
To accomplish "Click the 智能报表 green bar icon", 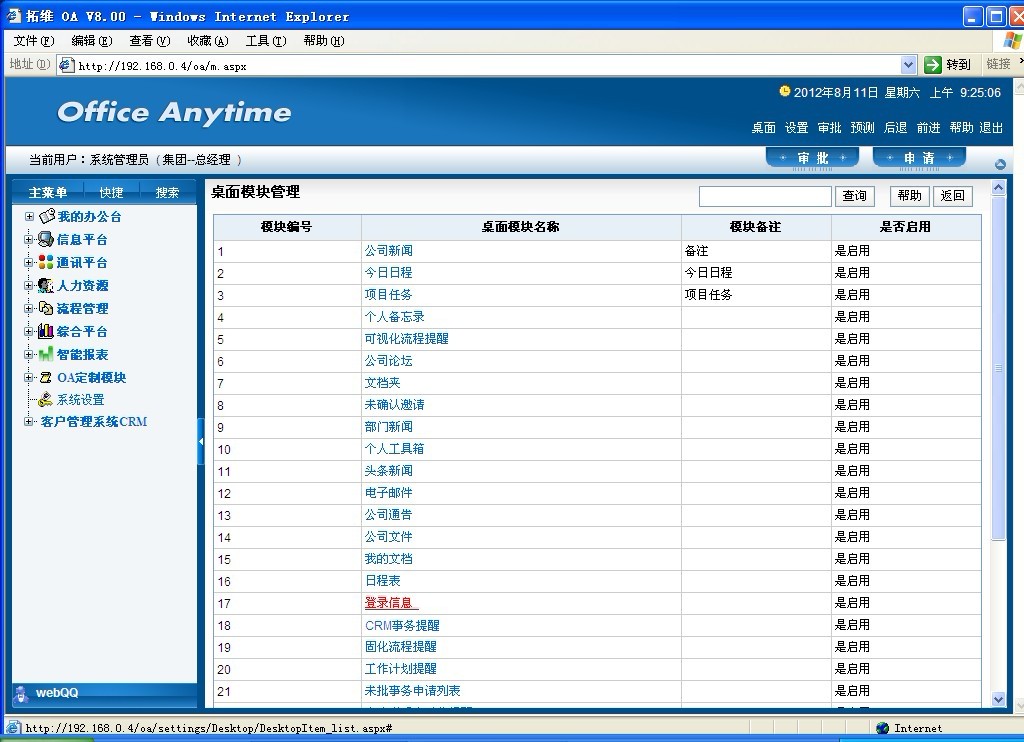I will (46, 354).
